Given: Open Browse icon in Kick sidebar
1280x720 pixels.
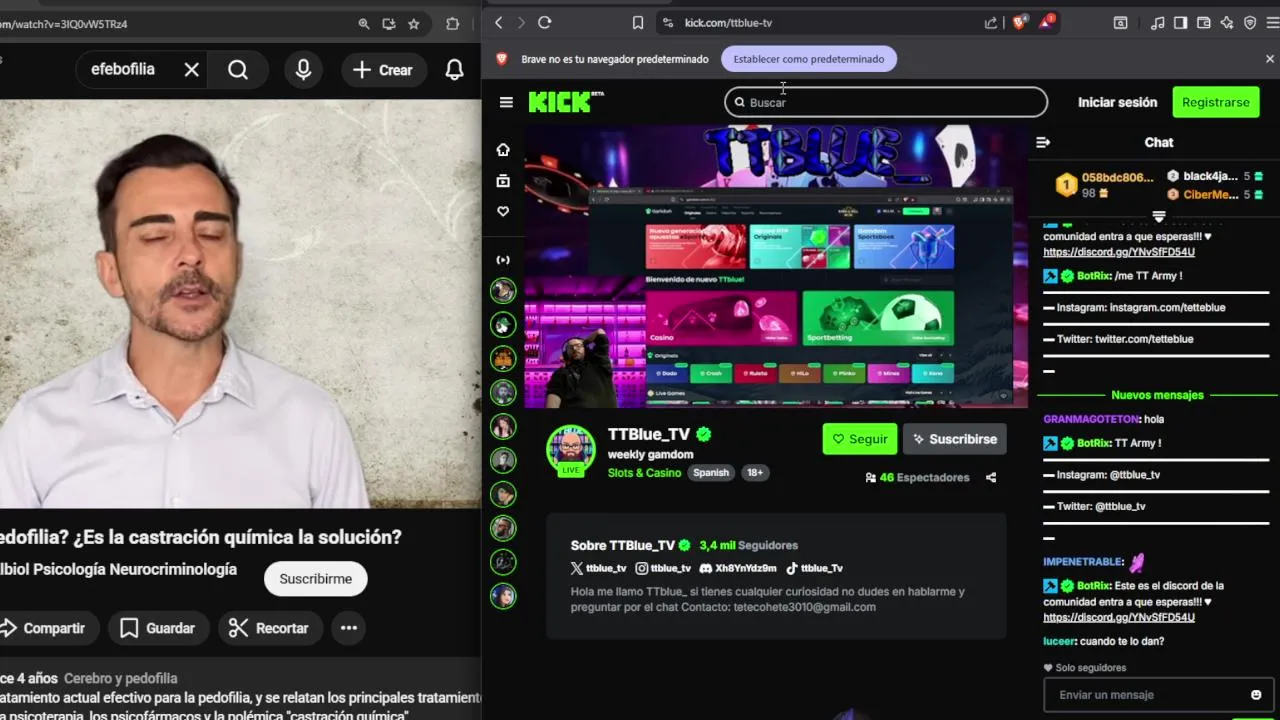Looking at the screenshot, I should pos(503,181).
